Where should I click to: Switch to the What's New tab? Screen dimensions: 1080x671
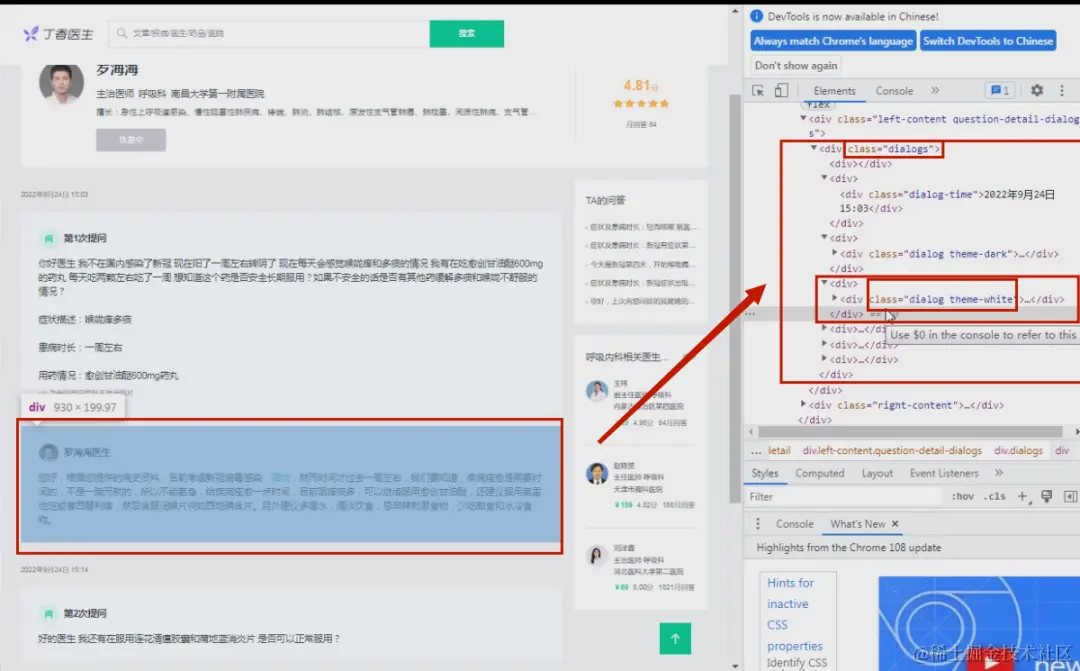(857, 524)
